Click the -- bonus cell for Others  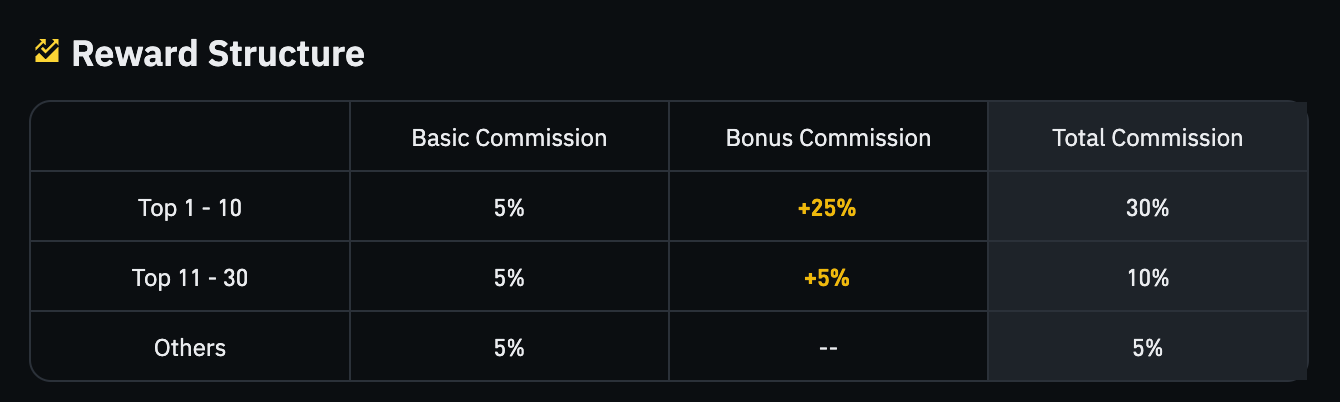(x=827, y=349)
